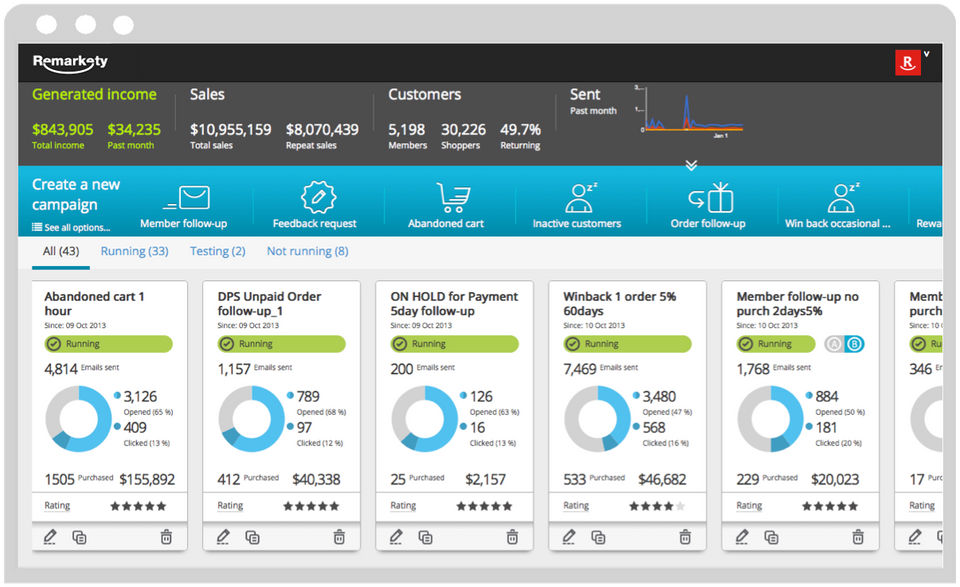960x587 pixels.
Task: Delete the DPS Unpaid Order follow-up_1 campaign
Action: (x=339, y=537)
